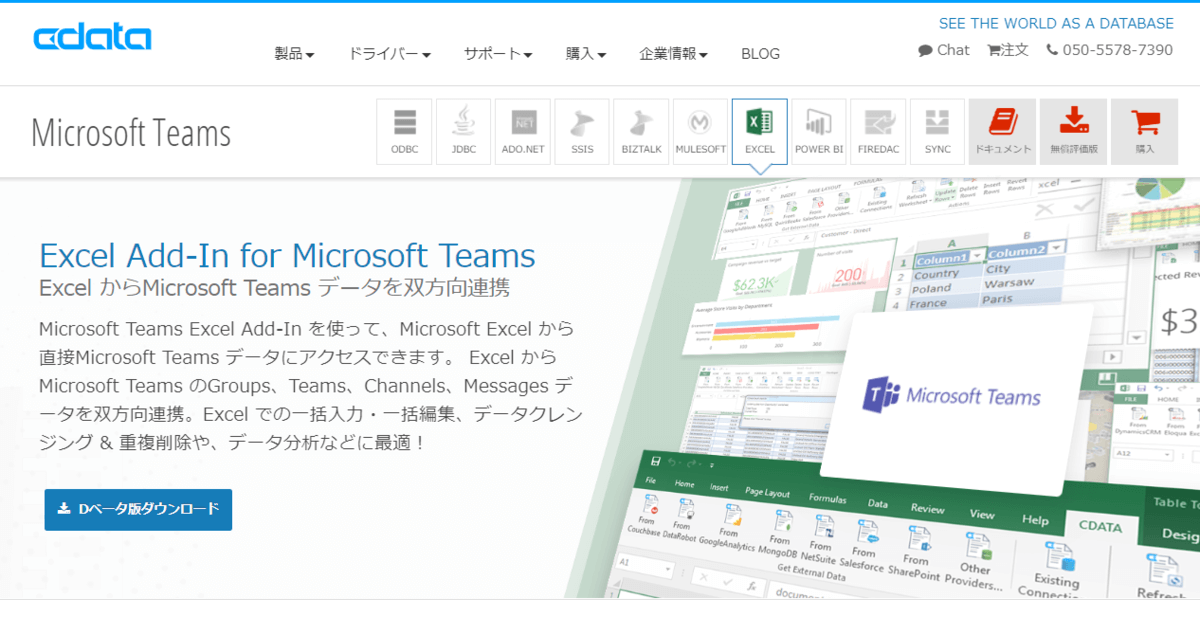The height and width of the screenshot is (635, 1200).
Task: Select the MuleSoft connector icon
Action: [700, 132]
